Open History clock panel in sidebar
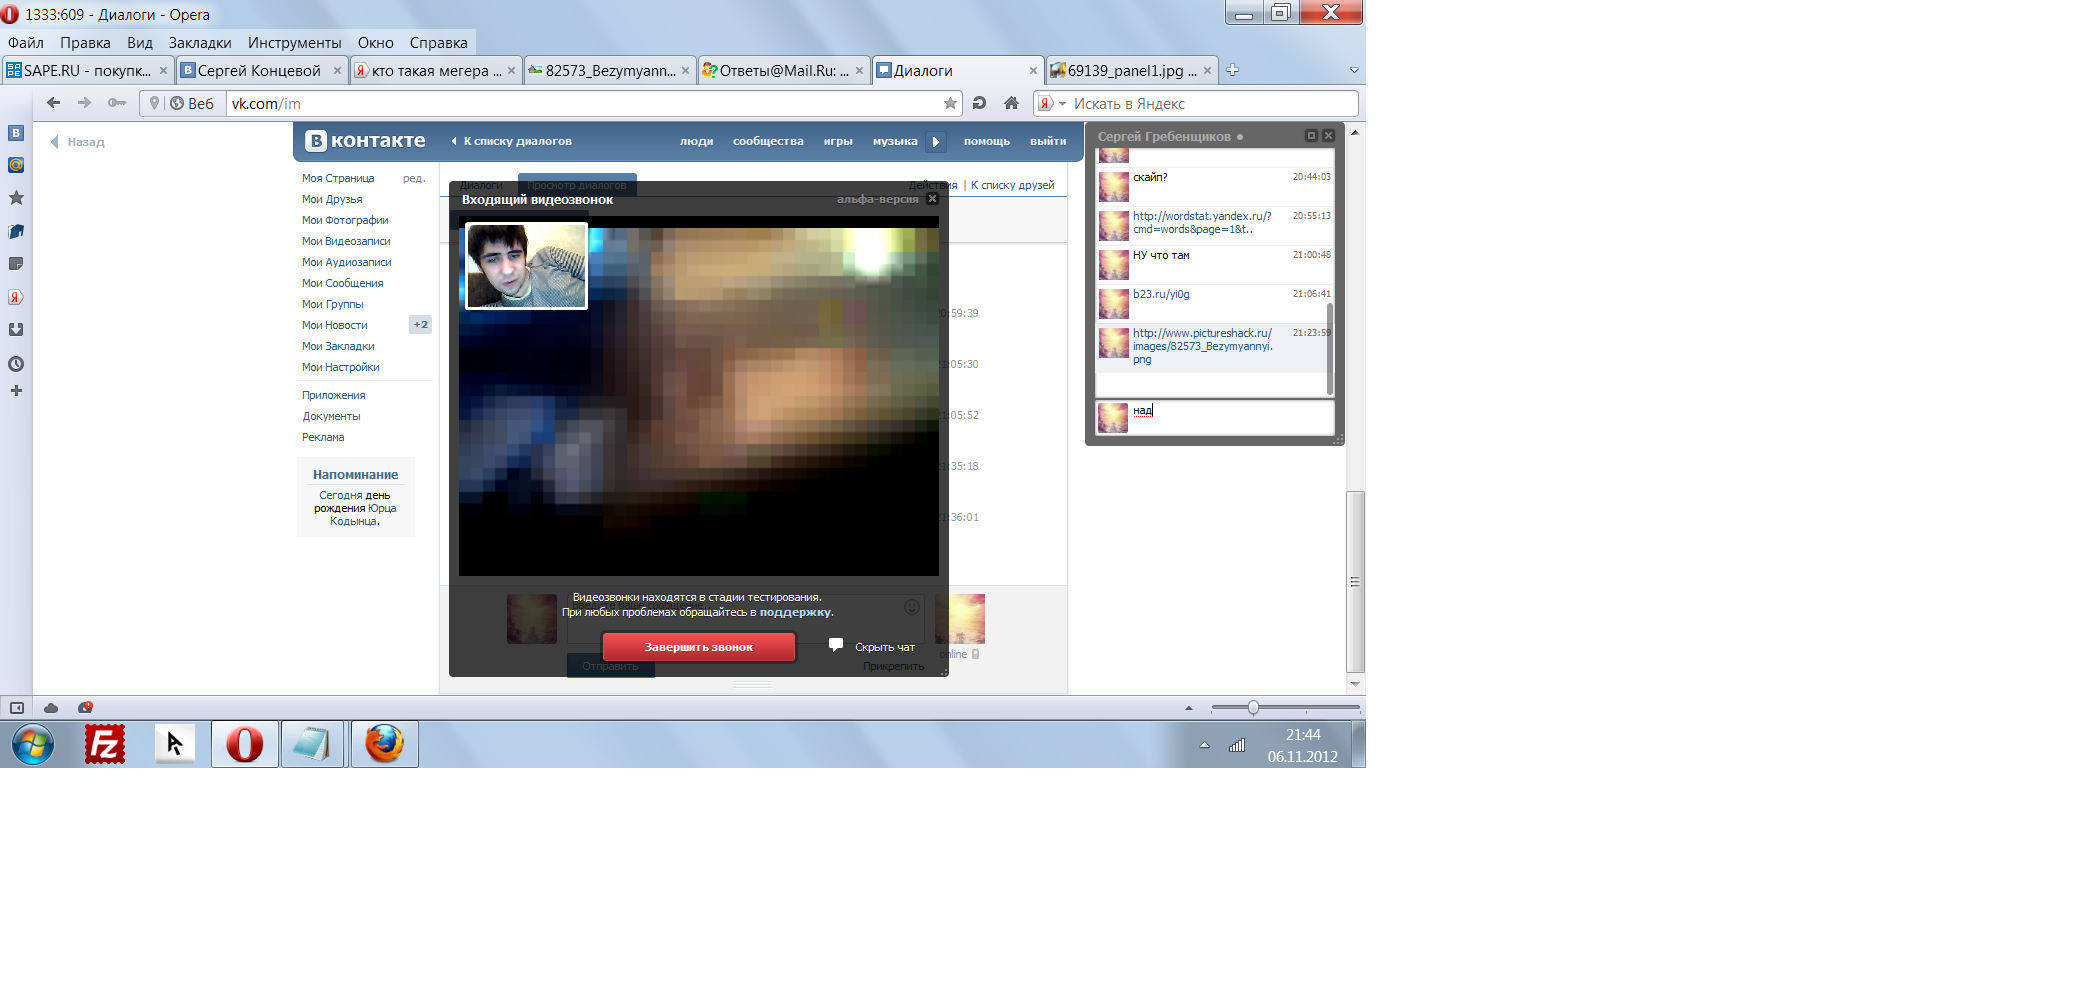2078x990 pixels. coord(16,364)
